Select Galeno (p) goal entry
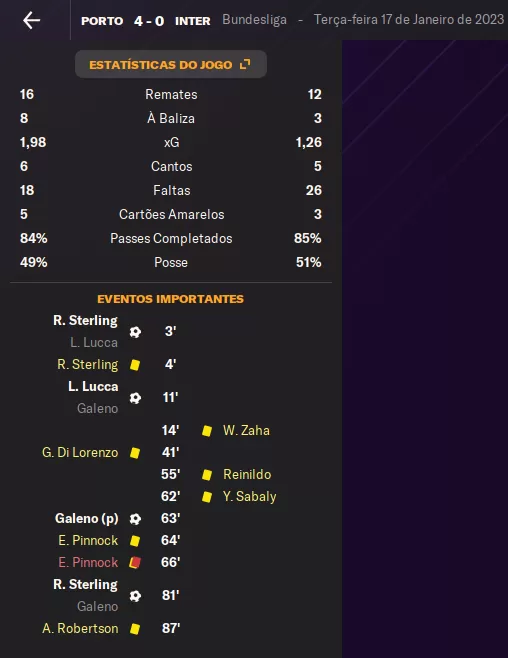The width and height of the screenshot is (508, 658). click(87, 519)
